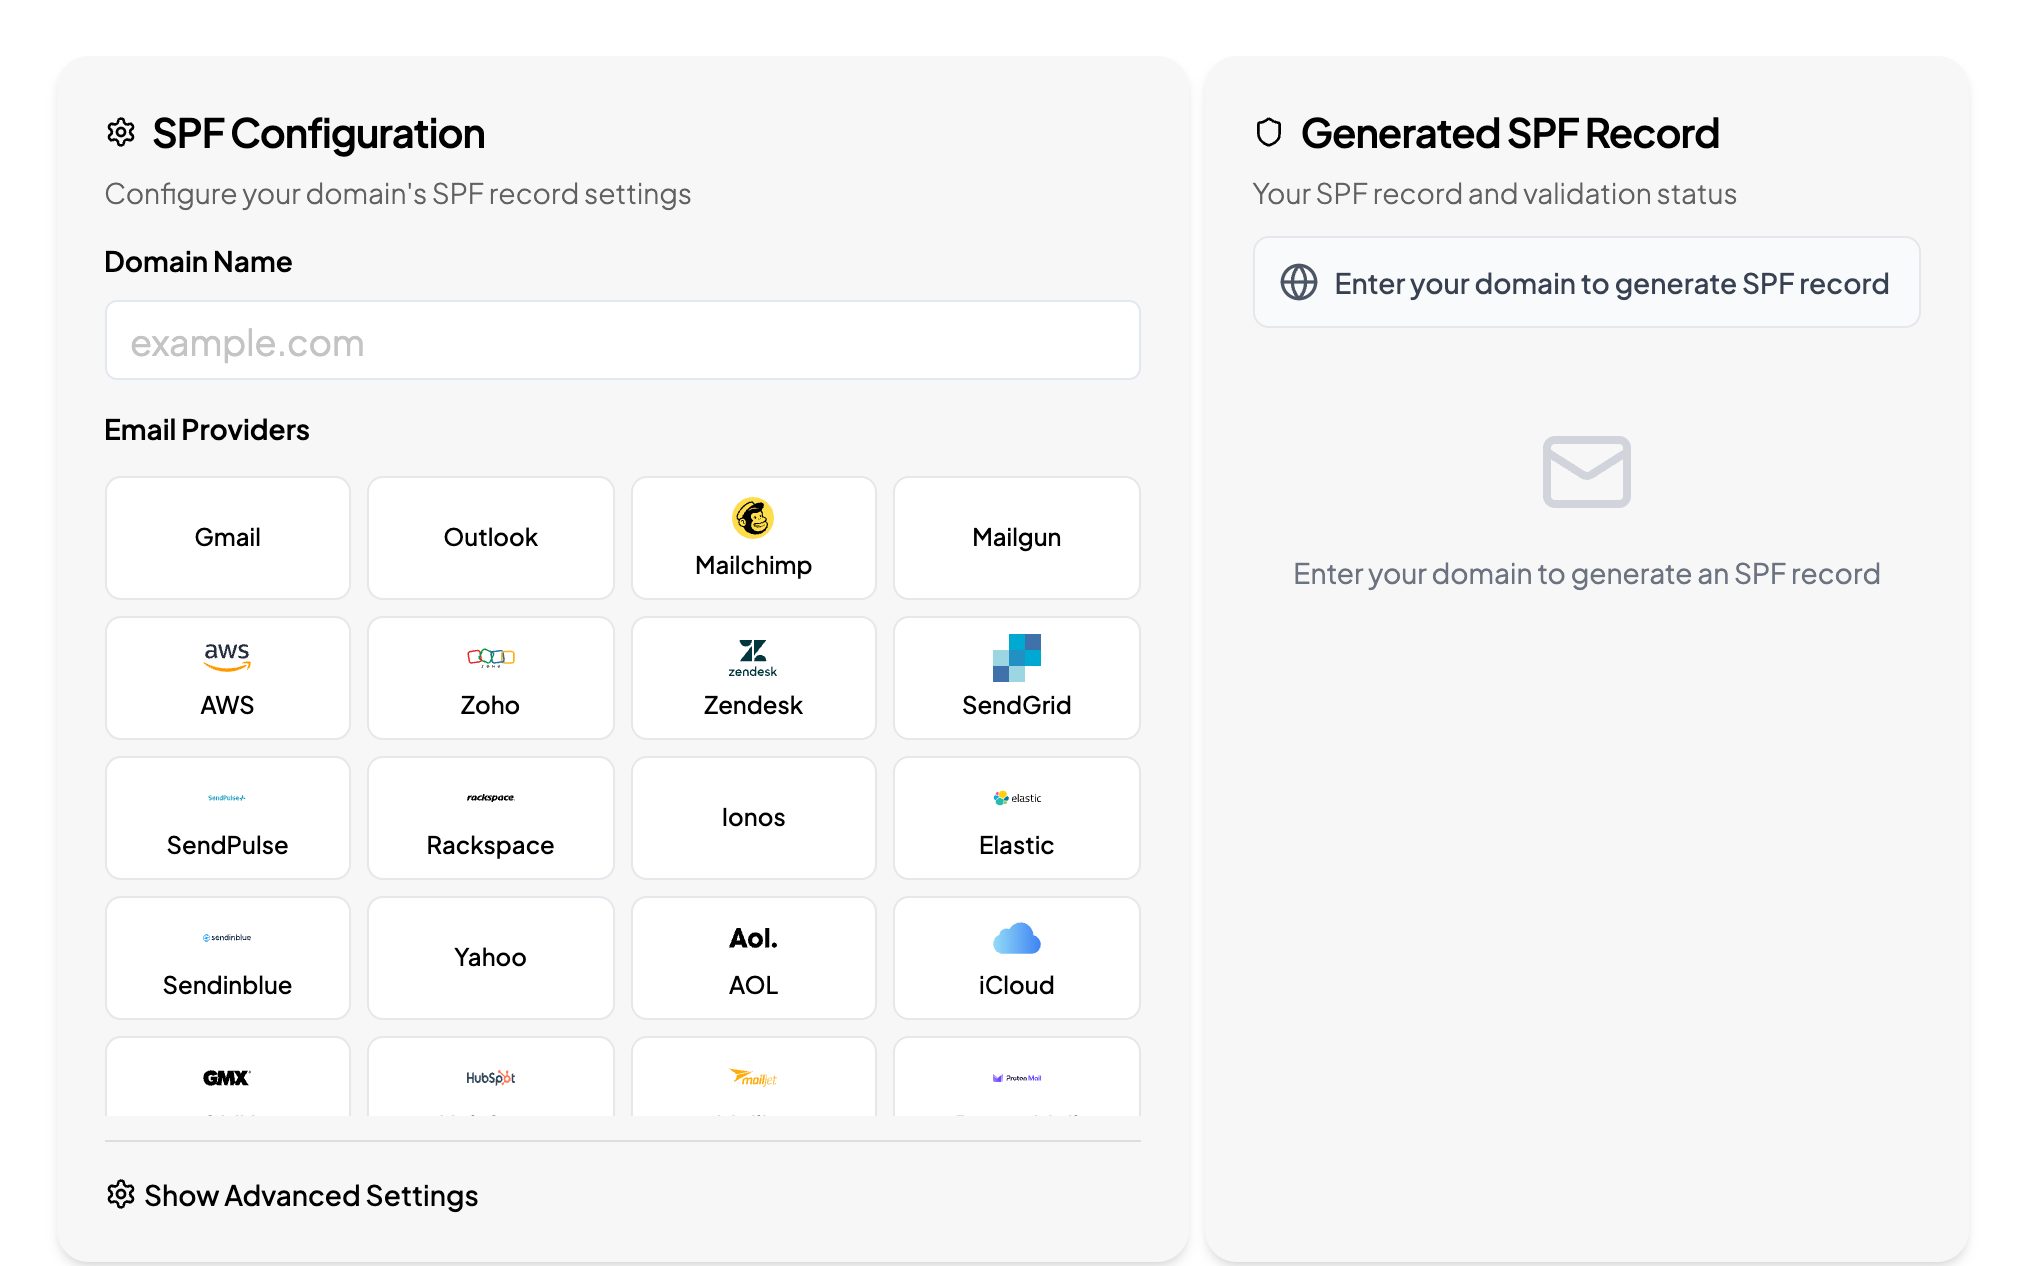Click the Elastic label text

click(x=1016, y=846)
